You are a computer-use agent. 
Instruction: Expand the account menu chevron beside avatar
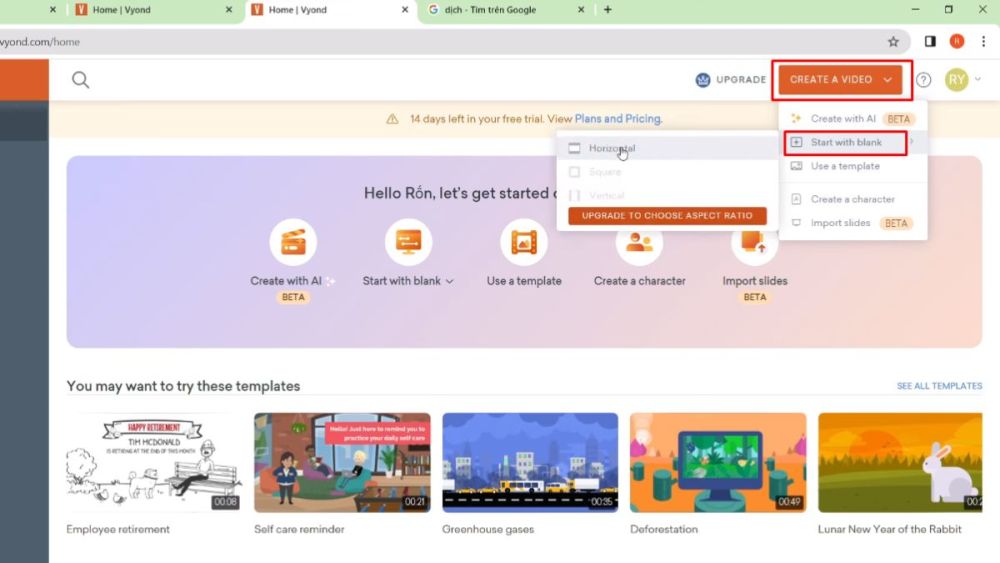pyautogui.click(x=978, y=80)
